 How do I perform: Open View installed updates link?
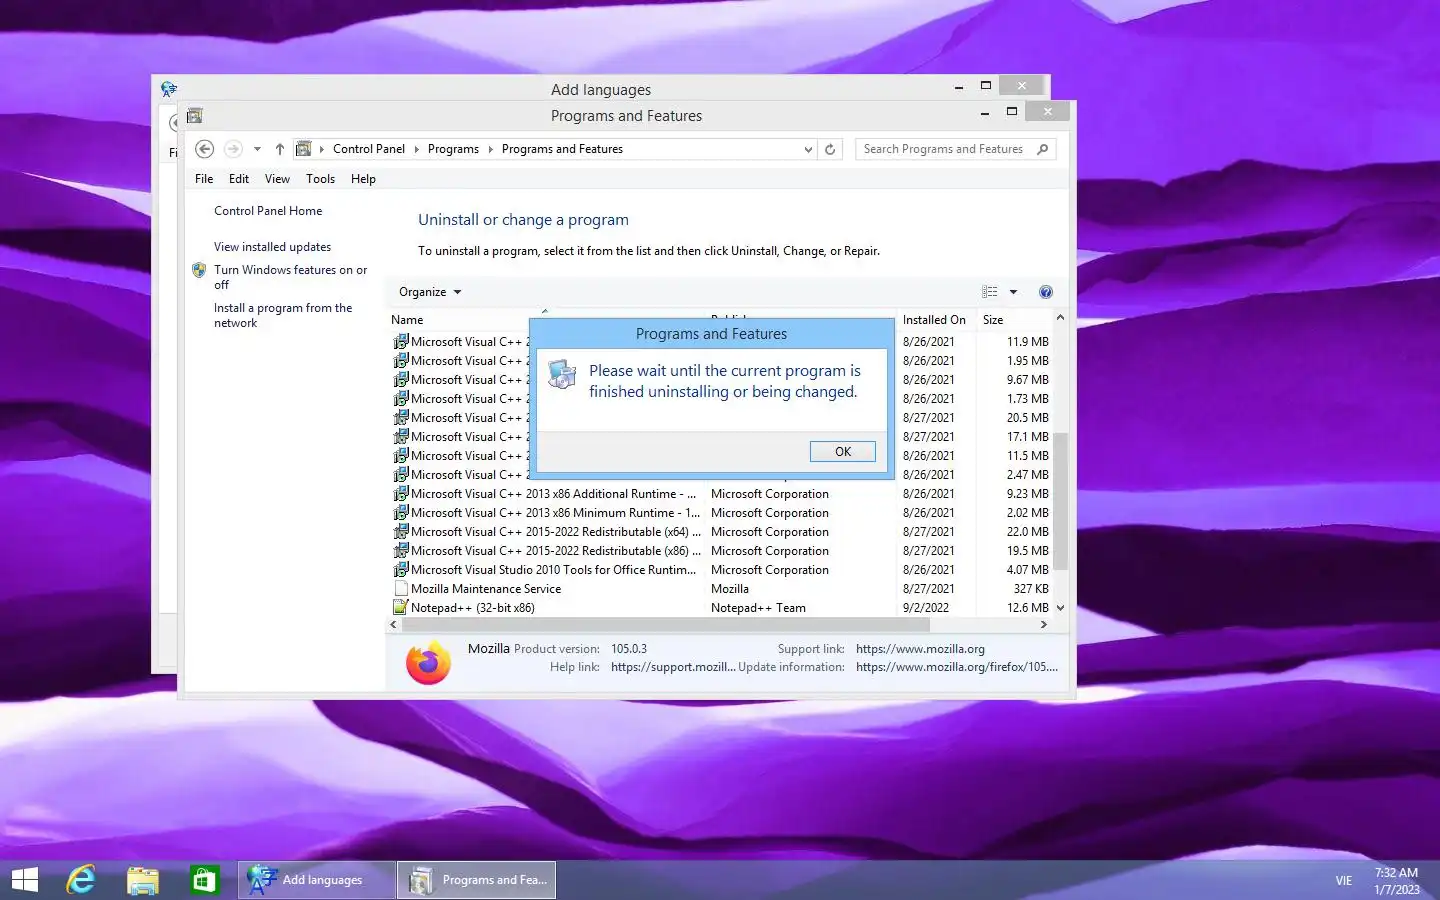click(x=272, y=247)
